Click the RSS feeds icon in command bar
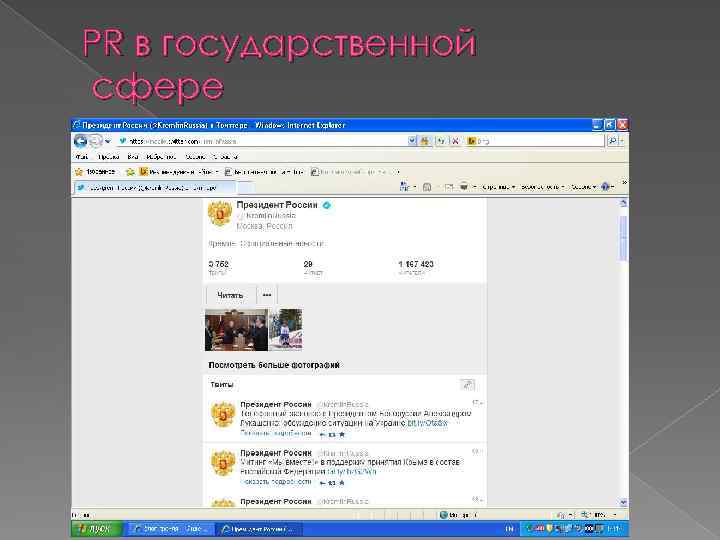720x540 pixels. (x=427, y=187)
